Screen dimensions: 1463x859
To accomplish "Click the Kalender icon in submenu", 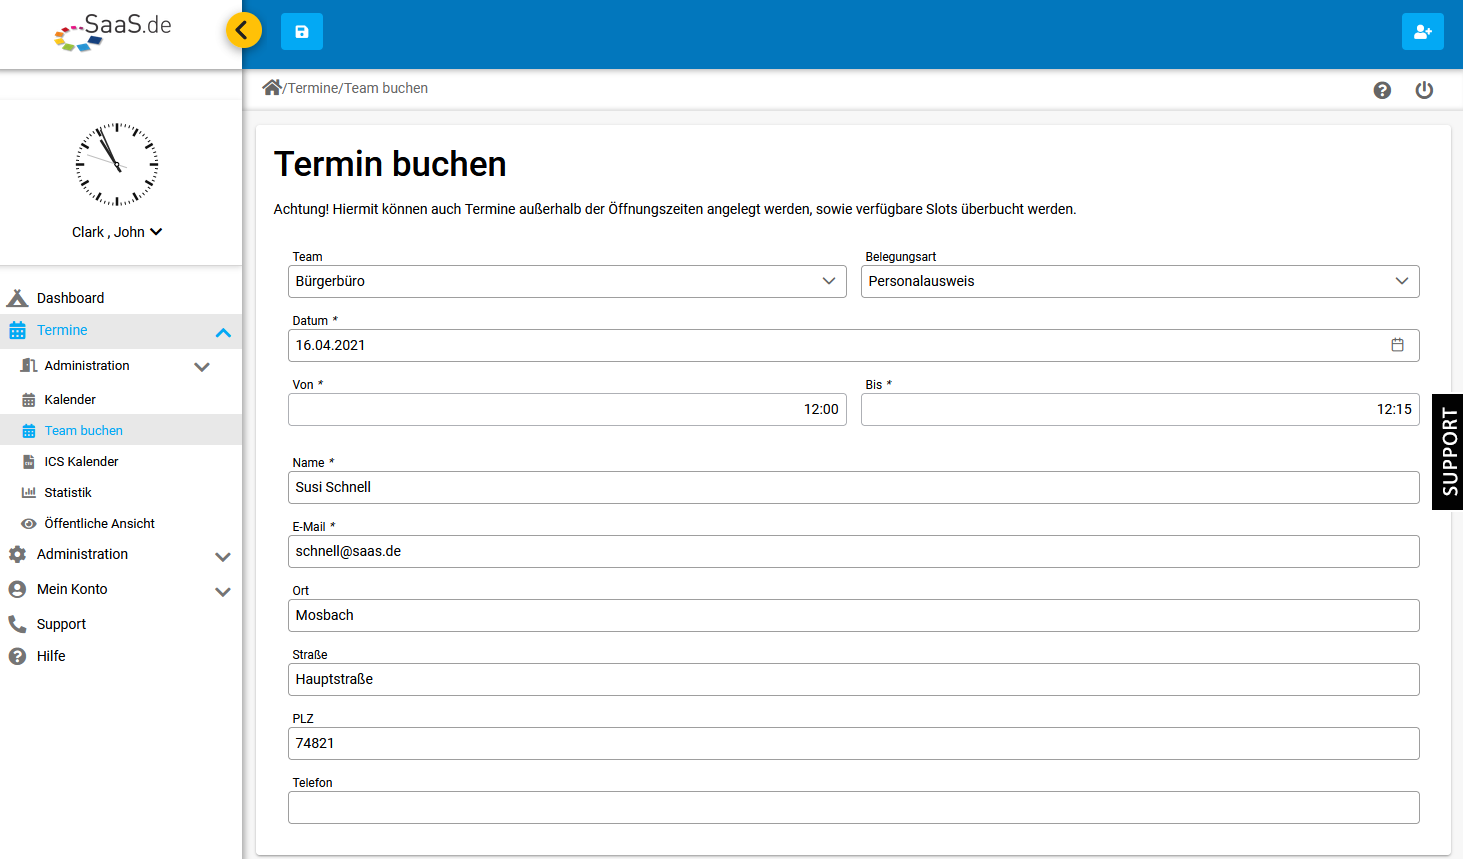I will click(x=29, y=400).
